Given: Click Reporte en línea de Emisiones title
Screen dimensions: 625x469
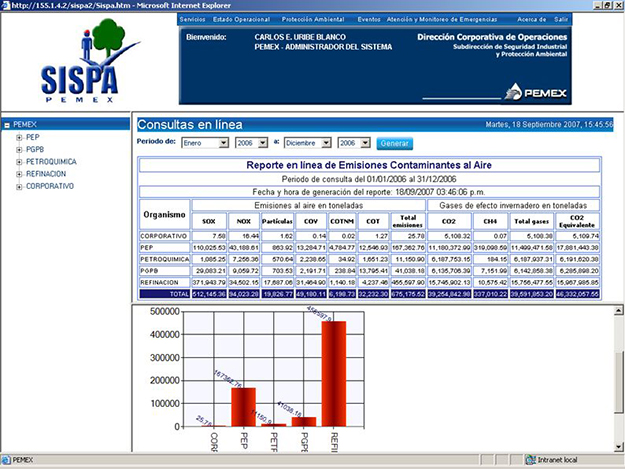Looking at the screenshot, I should pyautogui.click(x=369, y=165).
